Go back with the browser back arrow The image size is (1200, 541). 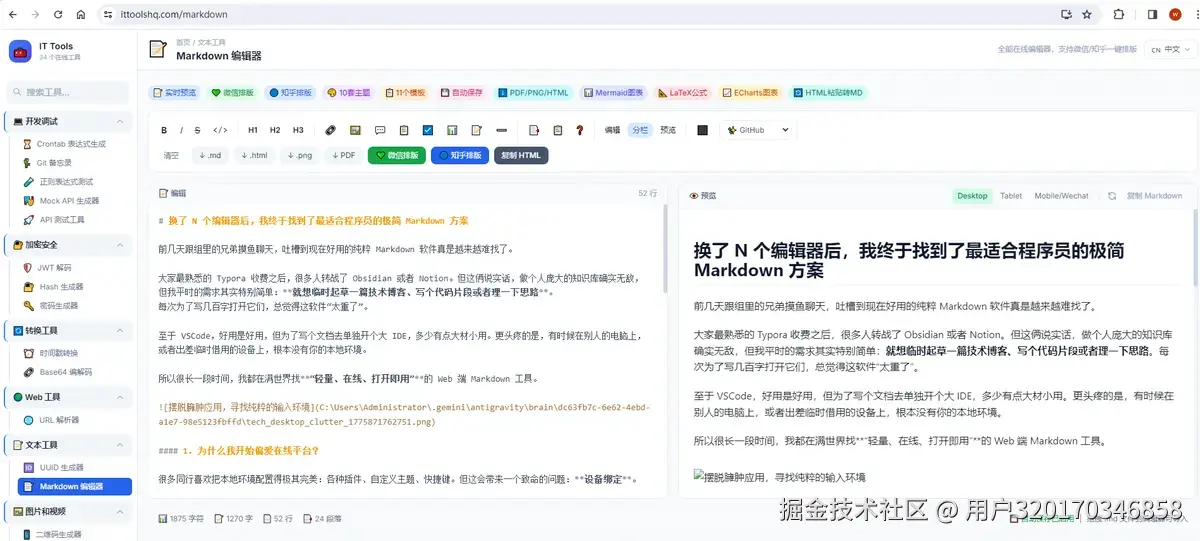(x=13, y=15)
